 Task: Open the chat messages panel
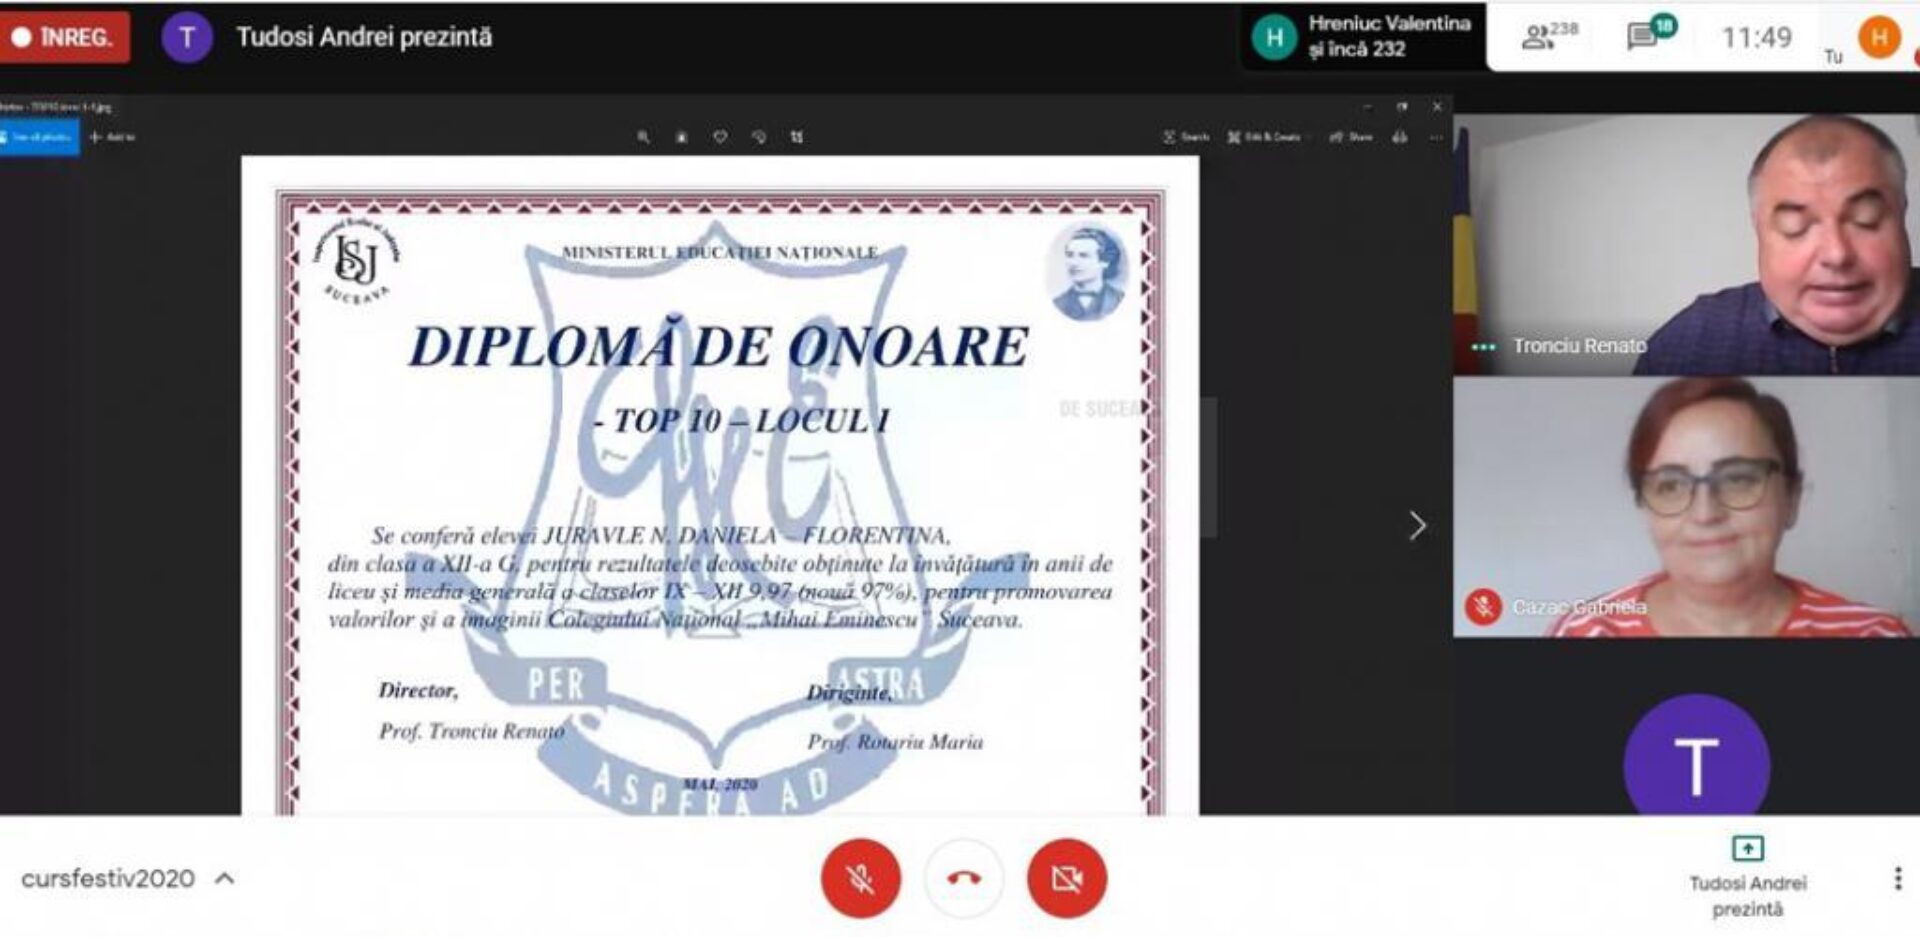point(1650,34)
